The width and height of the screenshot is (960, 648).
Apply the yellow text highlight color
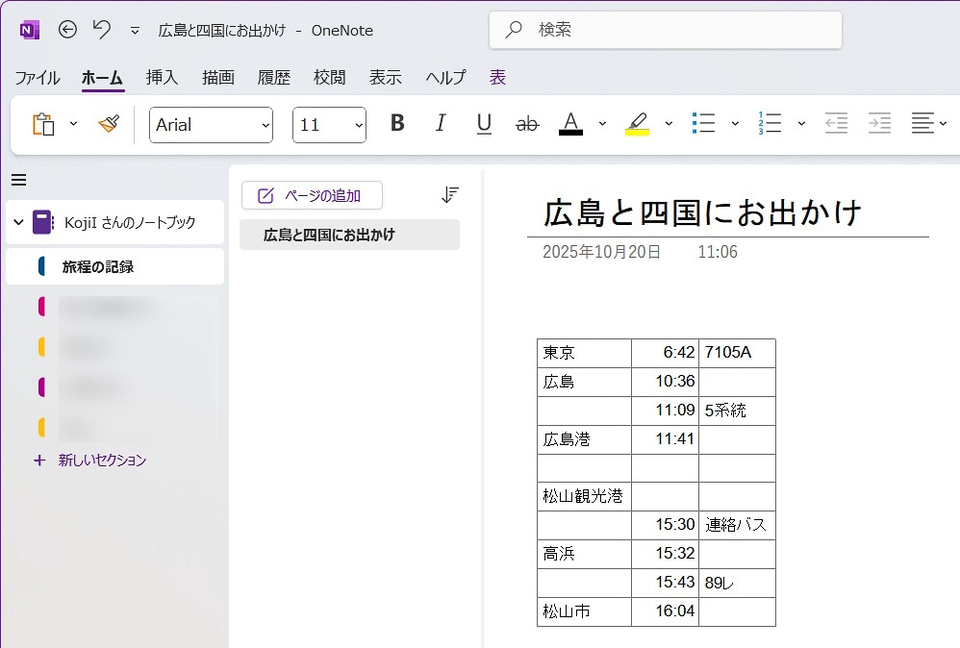pyautogui.click(x=637, y=124)
